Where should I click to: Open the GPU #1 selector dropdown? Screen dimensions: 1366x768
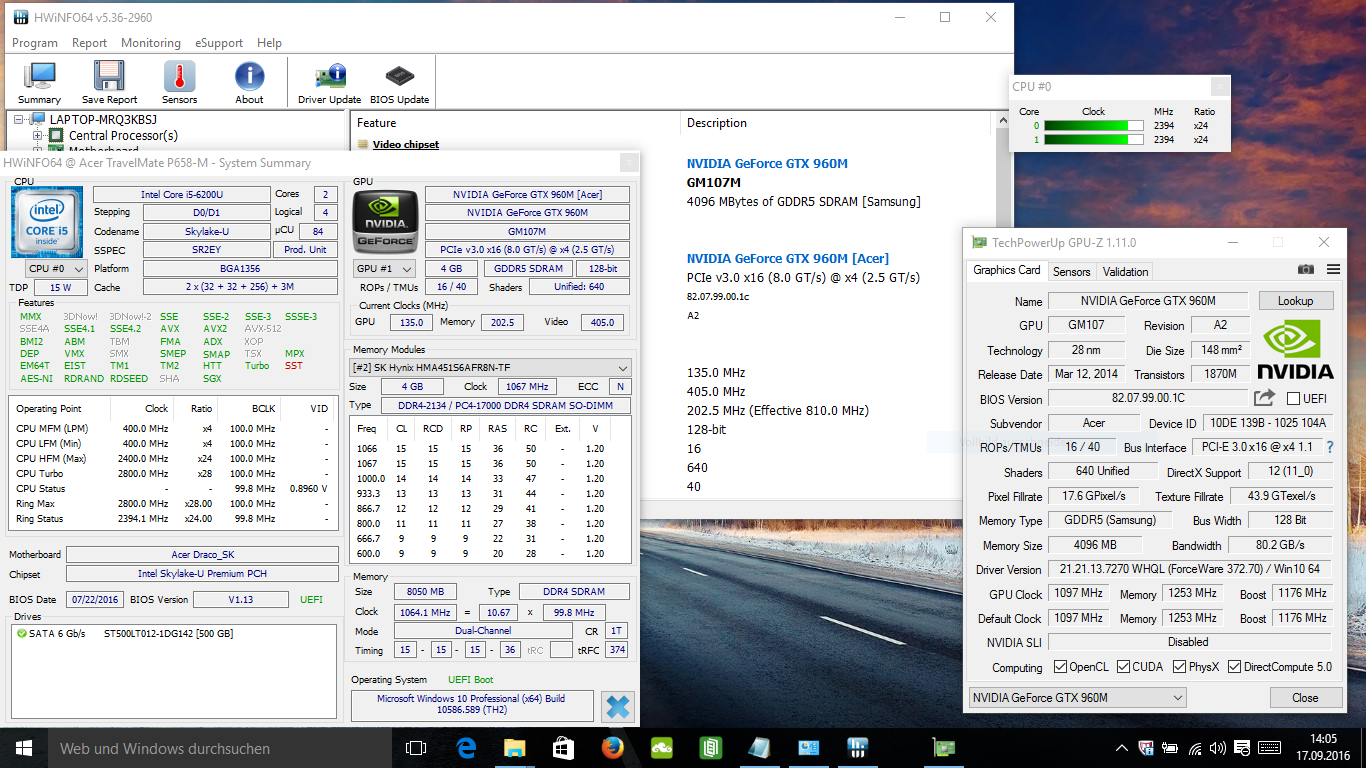point(384,268)
